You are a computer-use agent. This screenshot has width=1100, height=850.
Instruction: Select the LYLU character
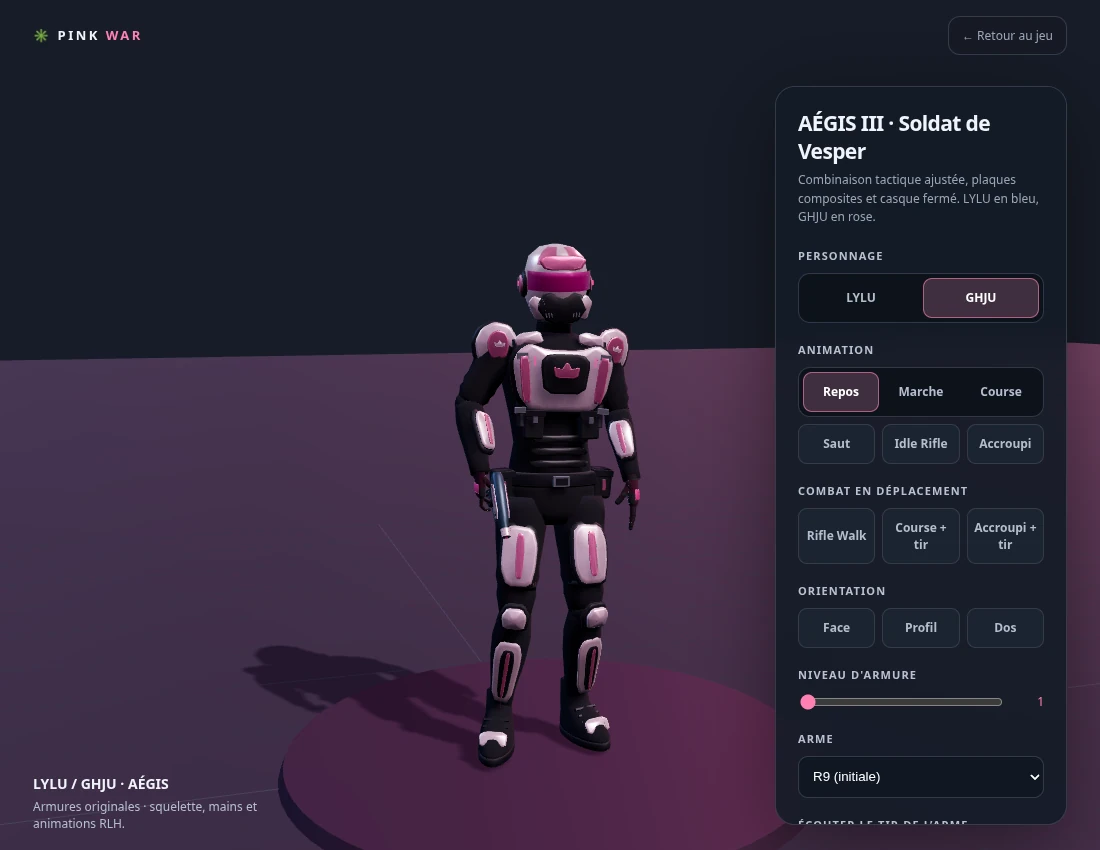[861, 297]
